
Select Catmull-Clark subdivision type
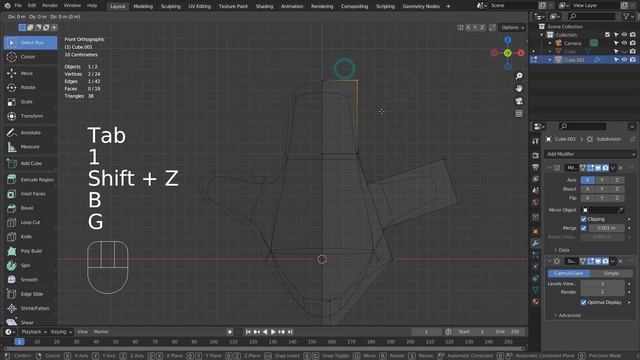point(569,273)
